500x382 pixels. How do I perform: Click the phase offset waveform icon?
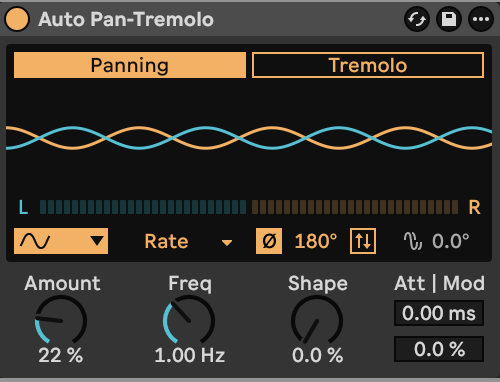tap(413, 241)
